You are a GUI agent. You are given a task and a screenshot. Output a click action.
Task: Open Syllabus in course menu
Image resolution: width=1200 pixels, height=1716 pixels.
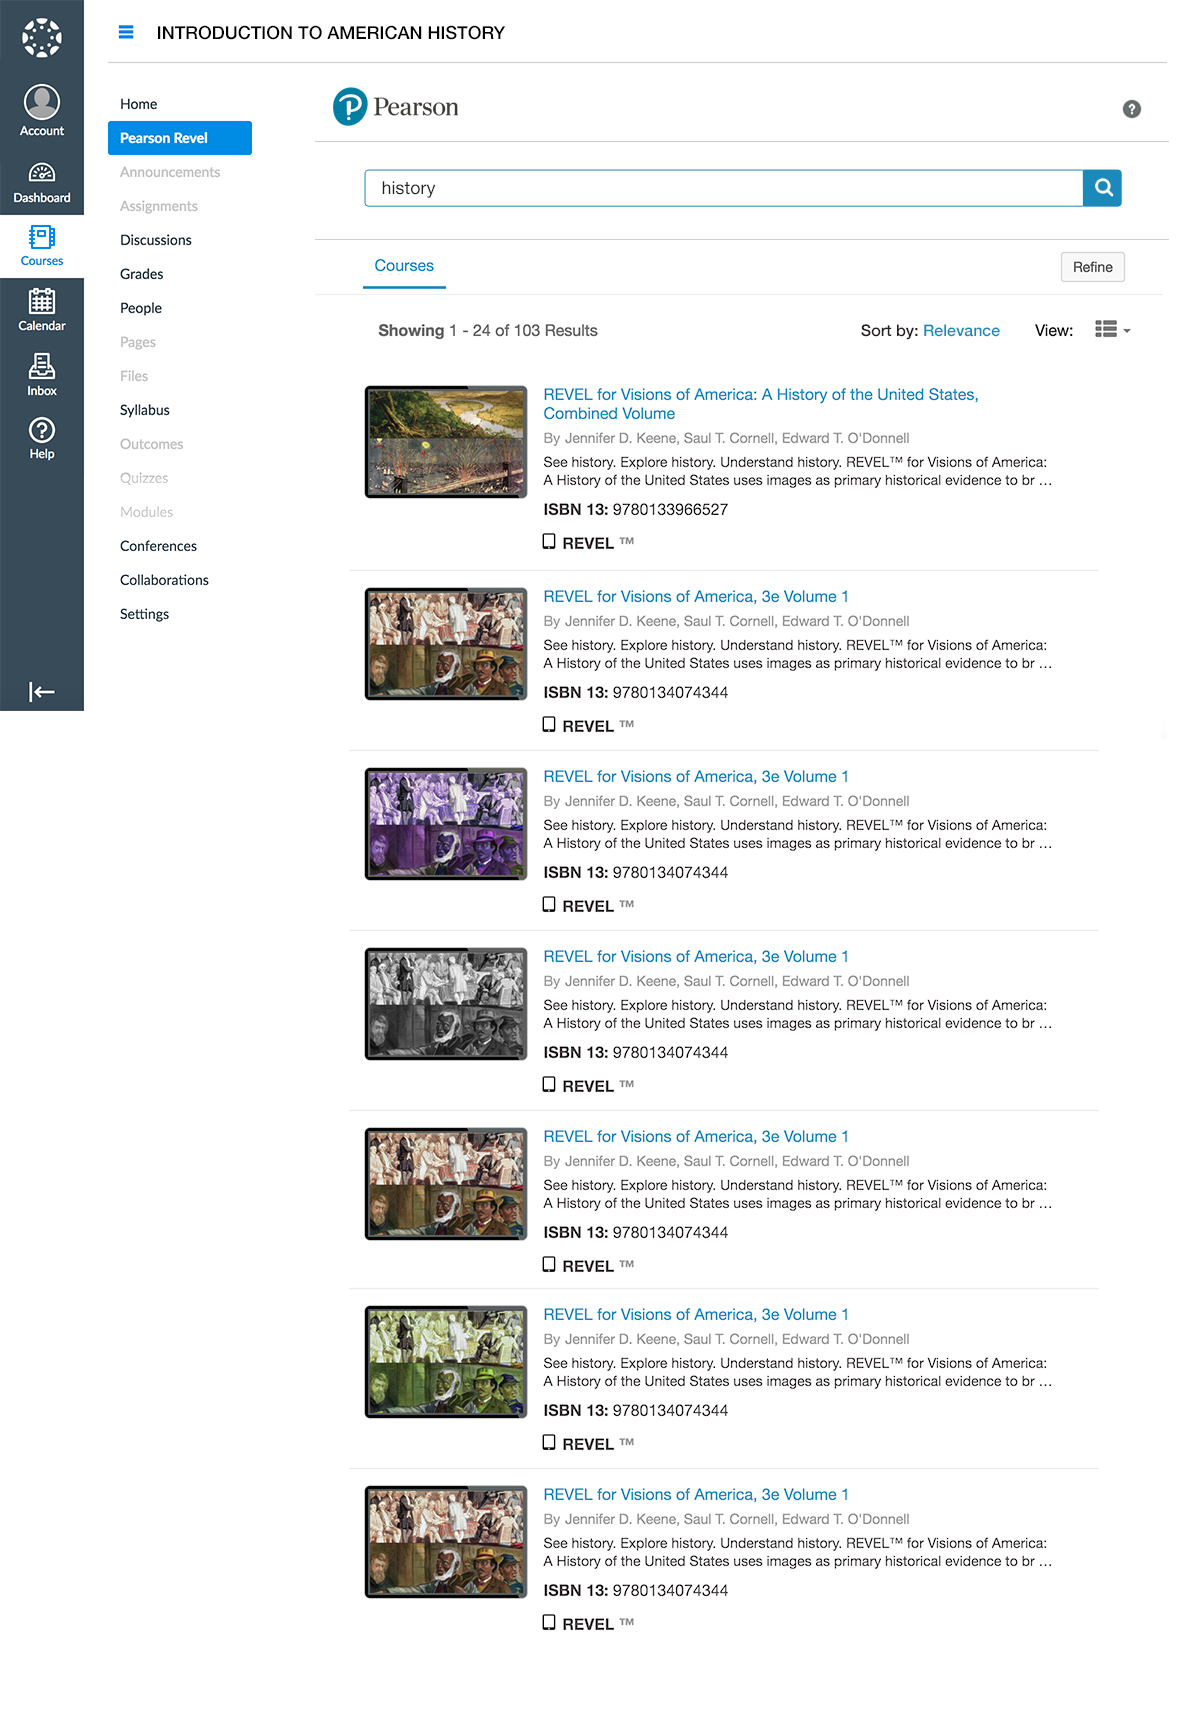(x=145, y=410)
